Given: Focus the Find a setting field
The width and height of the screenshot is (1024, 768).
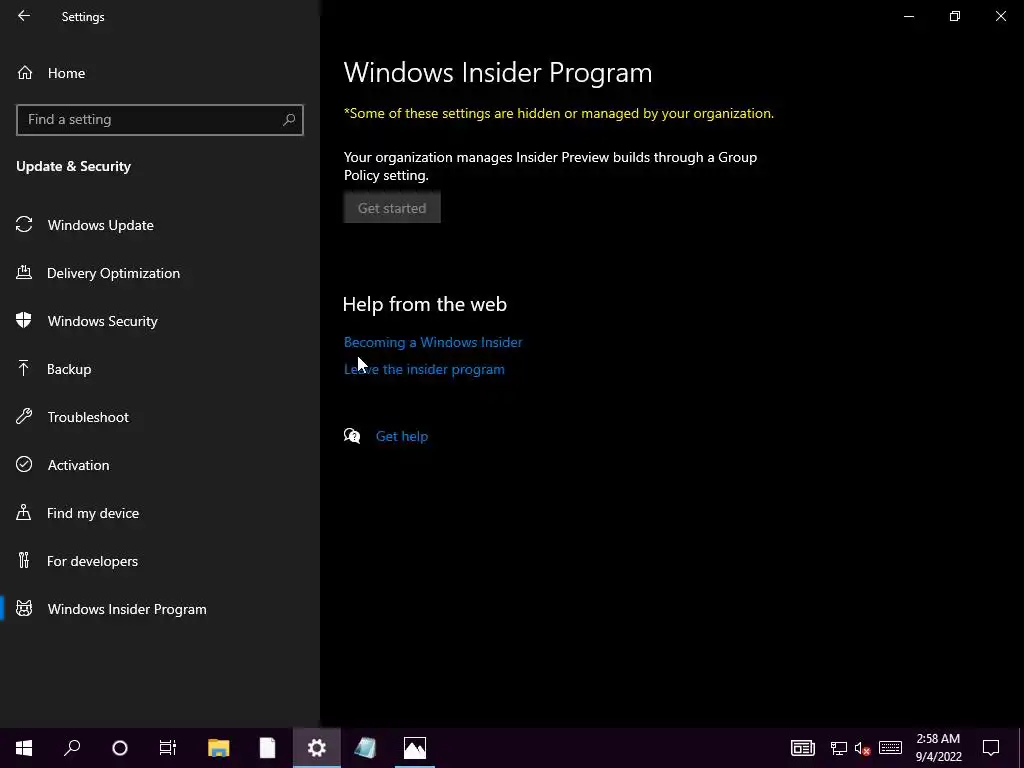Looking at the screenshot, I should [160, 120].
